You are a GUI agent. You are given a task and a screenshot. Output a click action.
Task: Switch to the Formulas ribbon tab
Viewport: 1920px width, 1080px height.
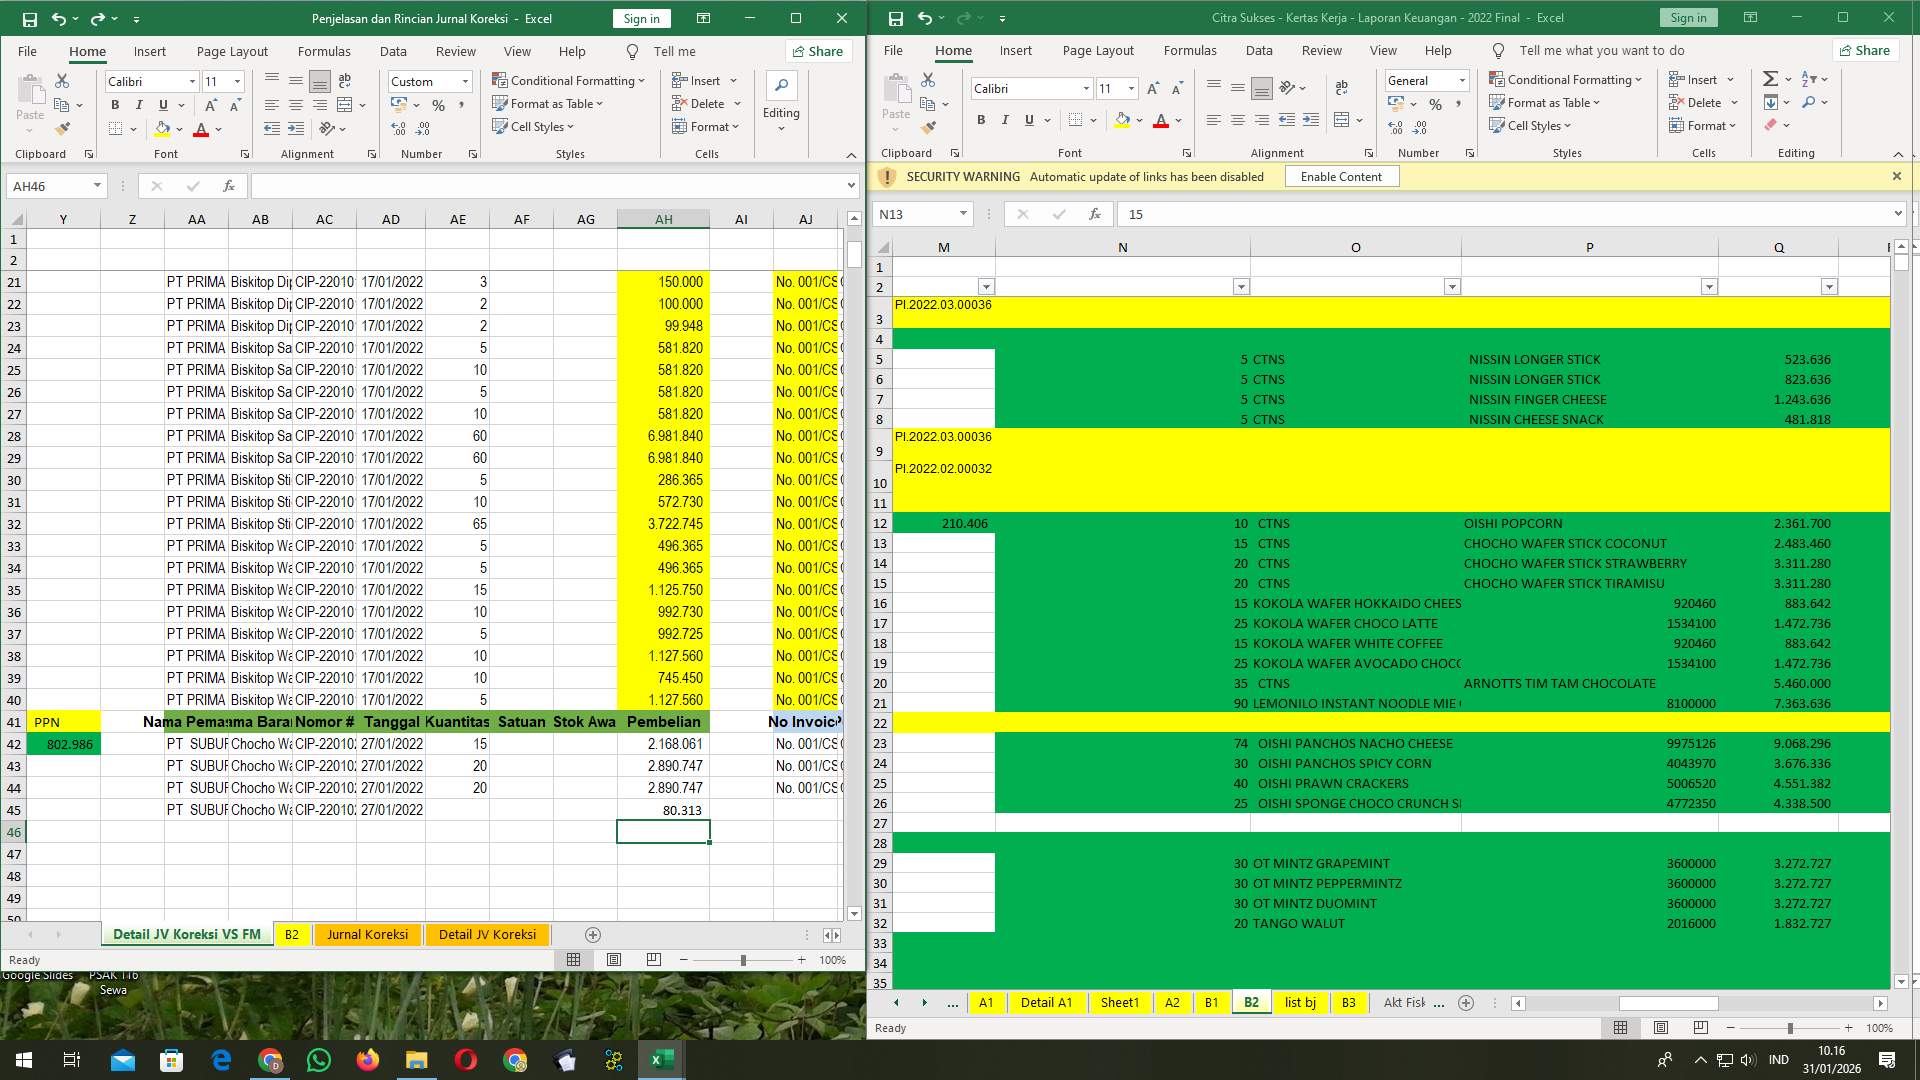point(324,51)
